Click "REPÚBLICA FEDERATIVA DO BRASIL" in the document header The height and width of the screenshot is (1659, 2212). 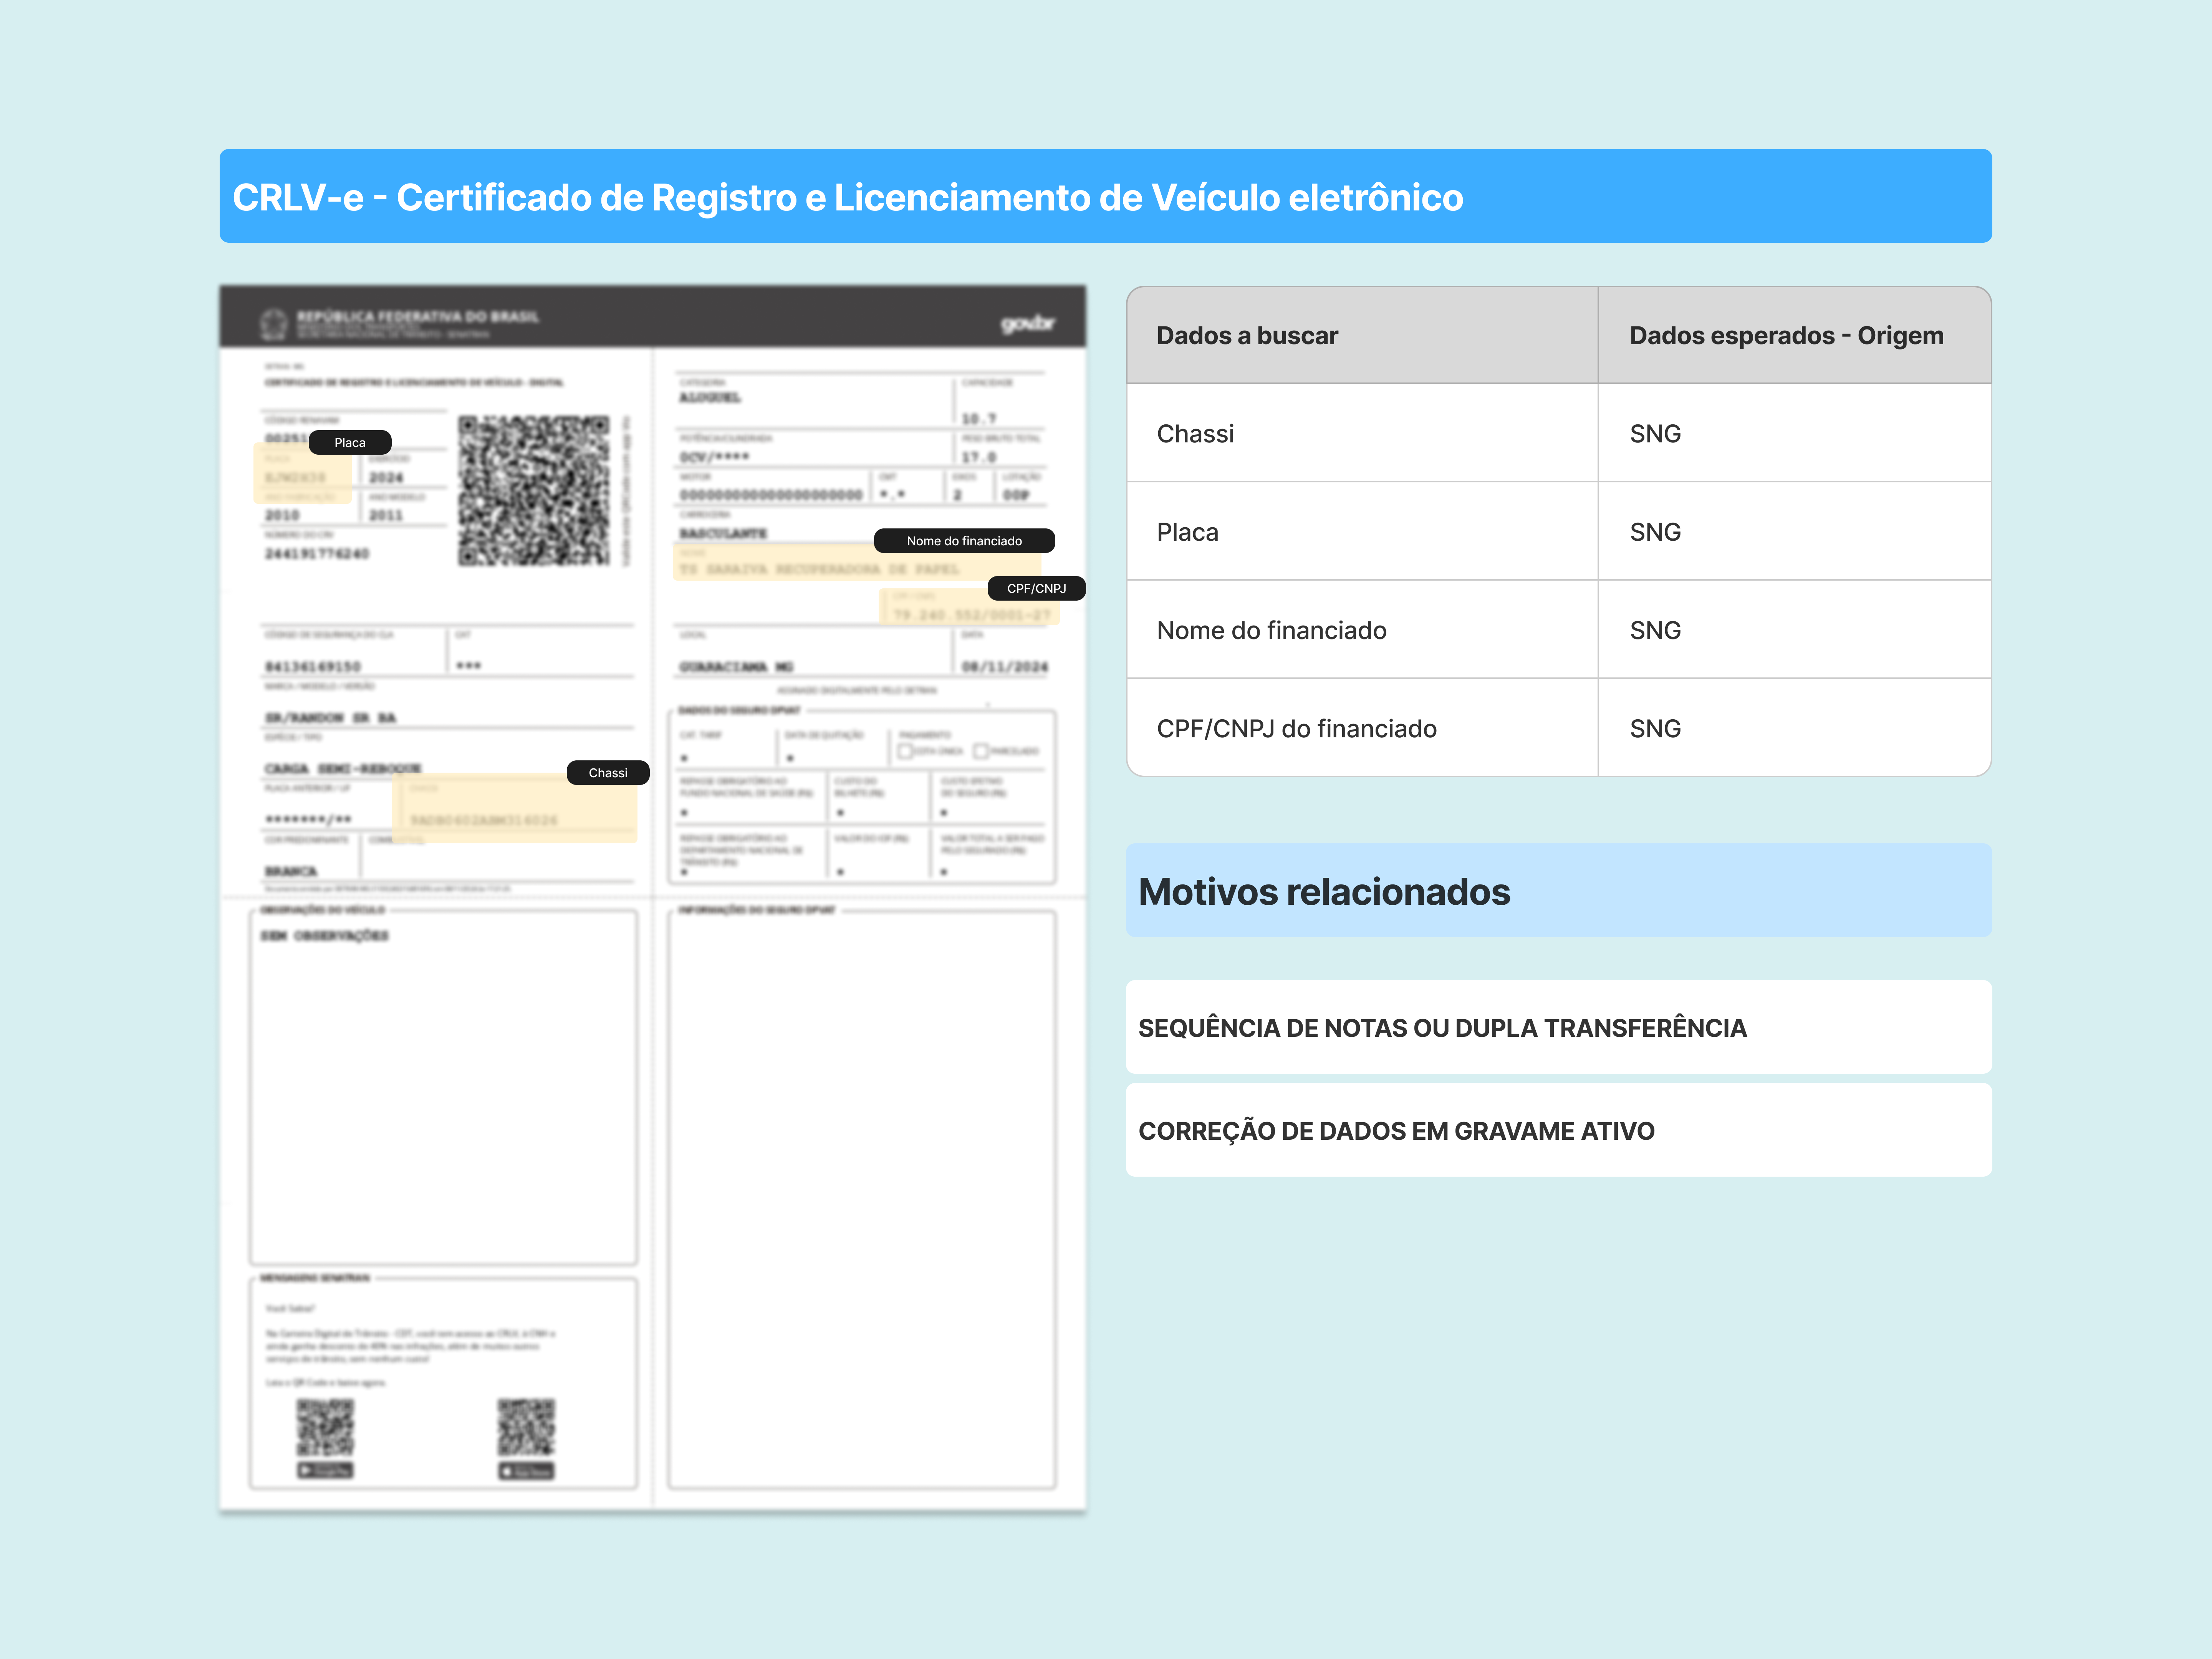tap(418, 316)
